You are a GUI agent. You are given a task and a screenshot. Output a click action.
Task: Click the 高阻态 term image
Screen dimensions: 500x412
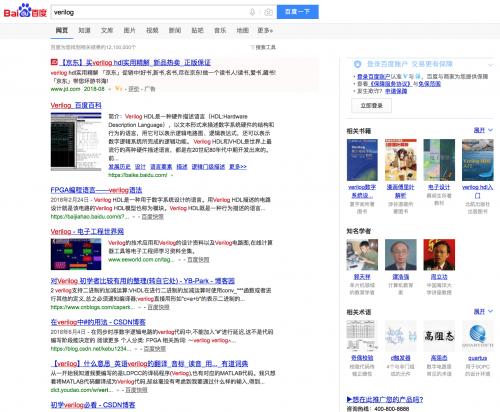[439, 336]
